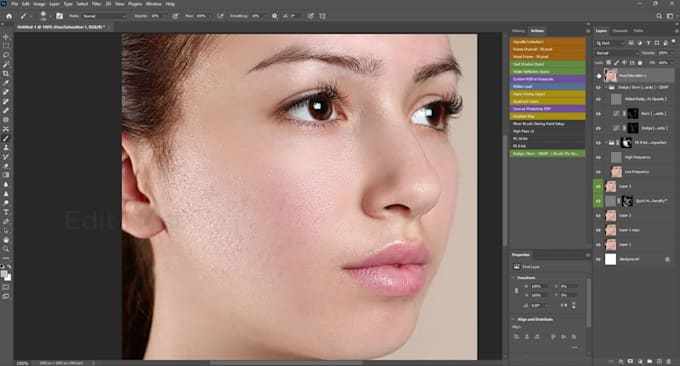The height and width of the screenshot is (366, 680).
Task: Select the Eyedropper tool
Action: tap(6, 83)
